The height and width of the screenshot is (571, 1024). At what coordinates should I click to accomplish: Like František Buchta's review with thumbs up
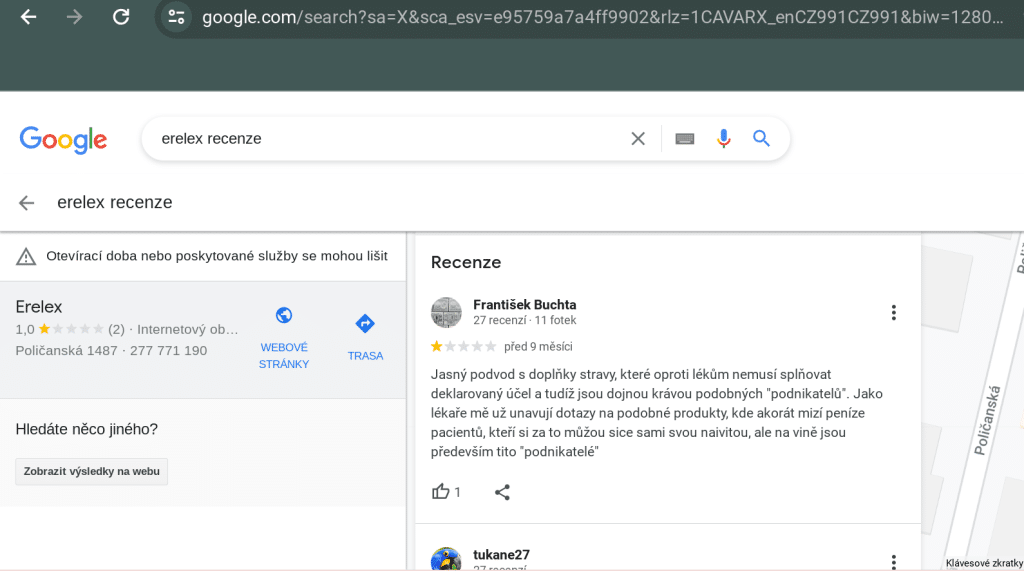point(441,492)
